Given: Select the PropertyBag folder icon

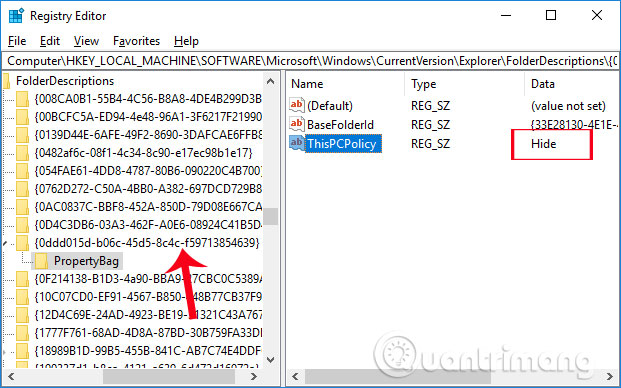Looking at the screenshot, I should [41, 261].
